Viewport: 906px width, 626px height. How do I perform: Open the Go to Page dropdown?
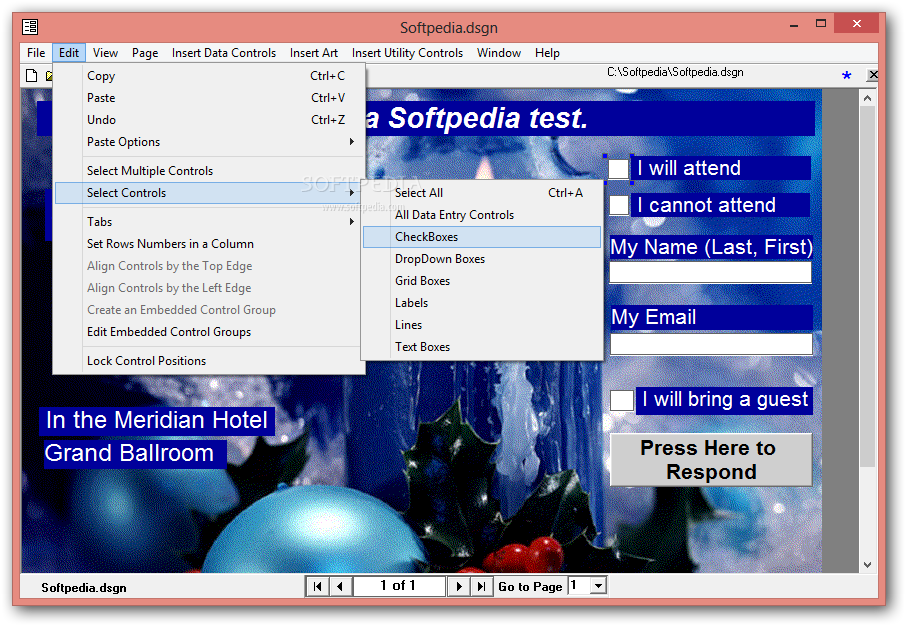599,586
